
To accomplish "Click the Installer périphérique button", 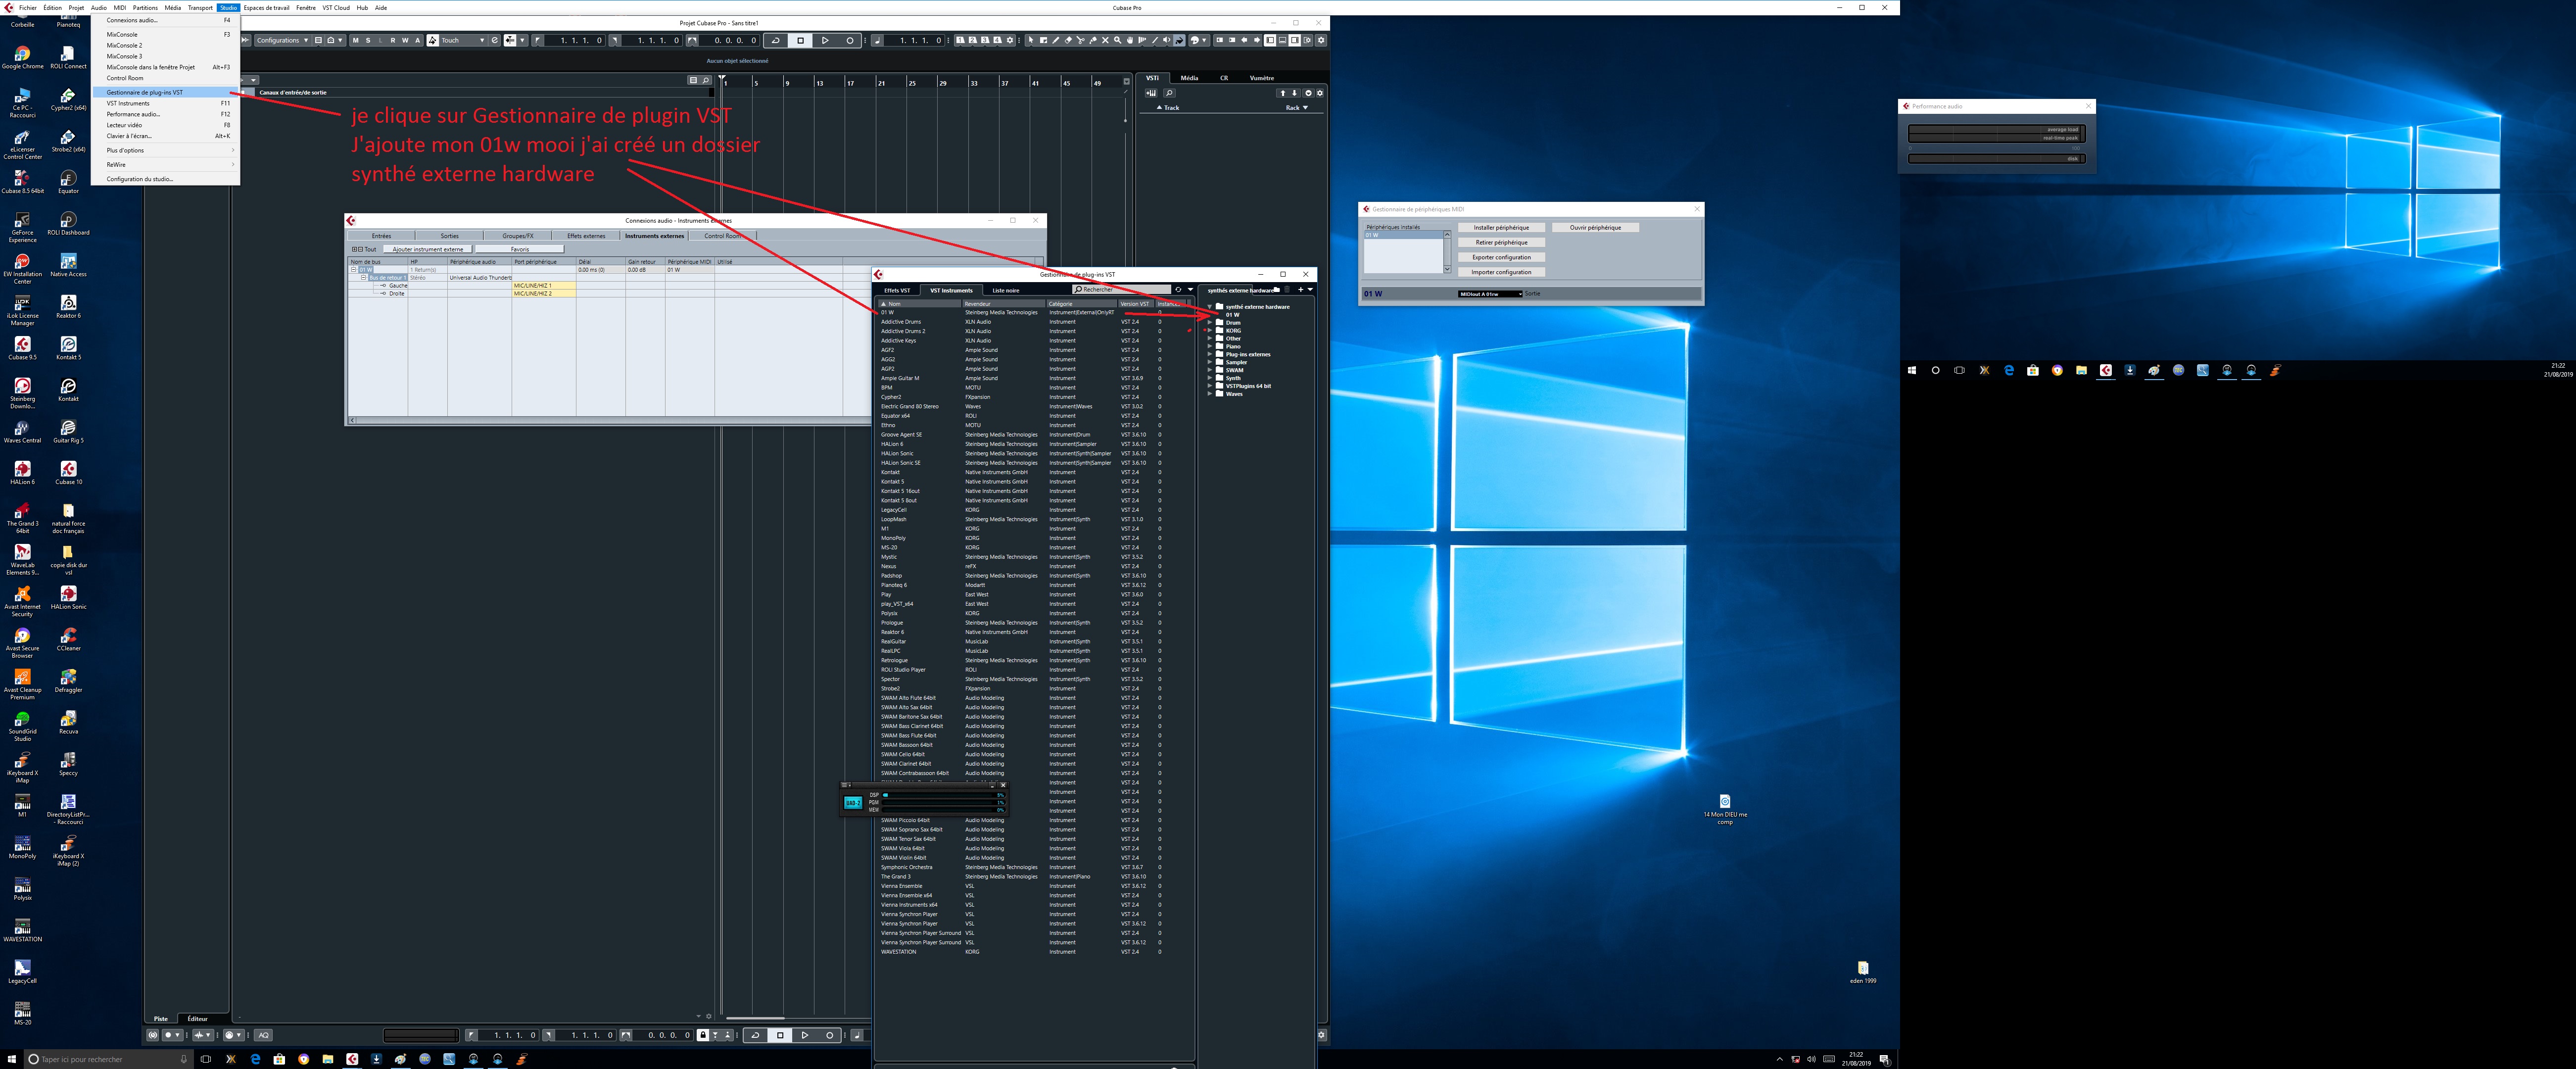I will coord(1501,227).
